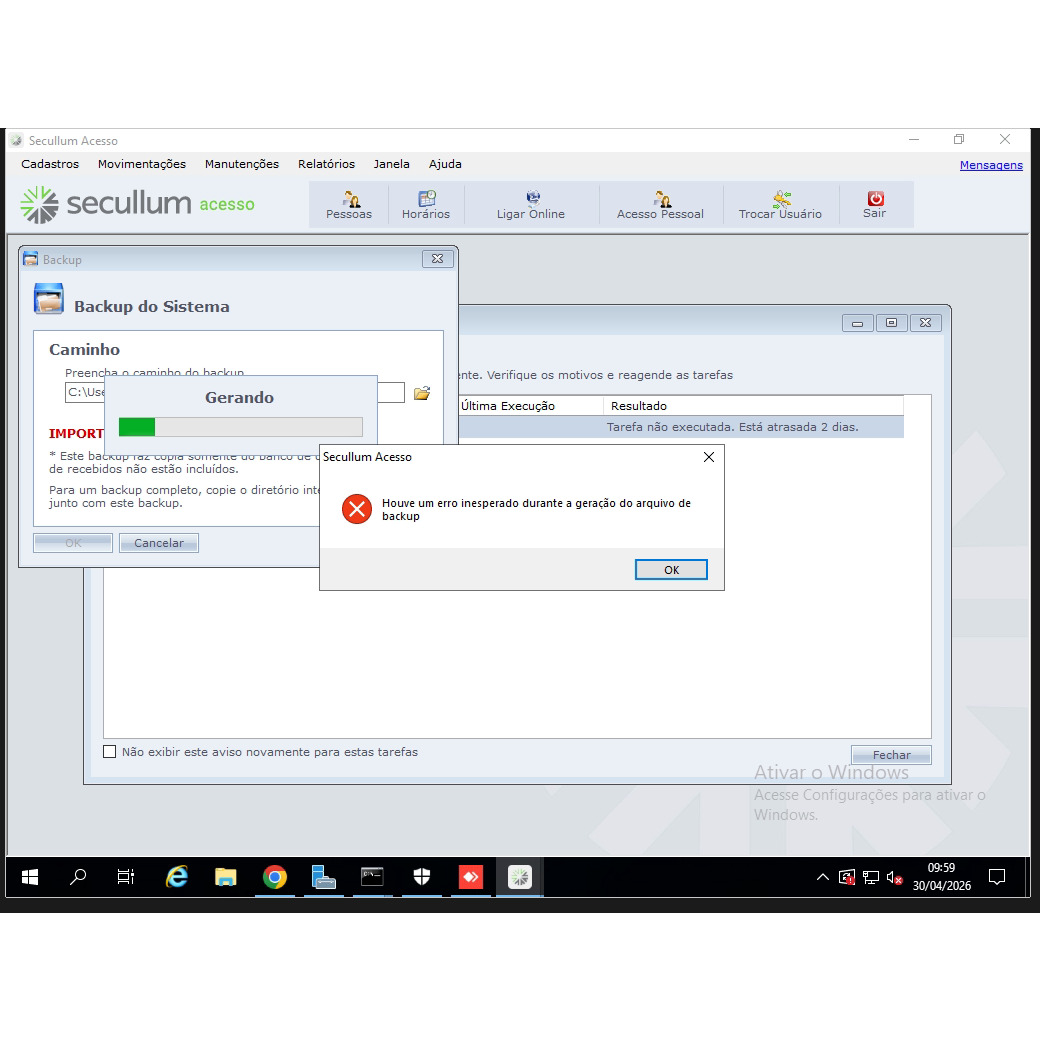Viewport: 1040px width, 1040px height.
Task: Select the Secullum Acesso taskbar icon
Action: 519,878
